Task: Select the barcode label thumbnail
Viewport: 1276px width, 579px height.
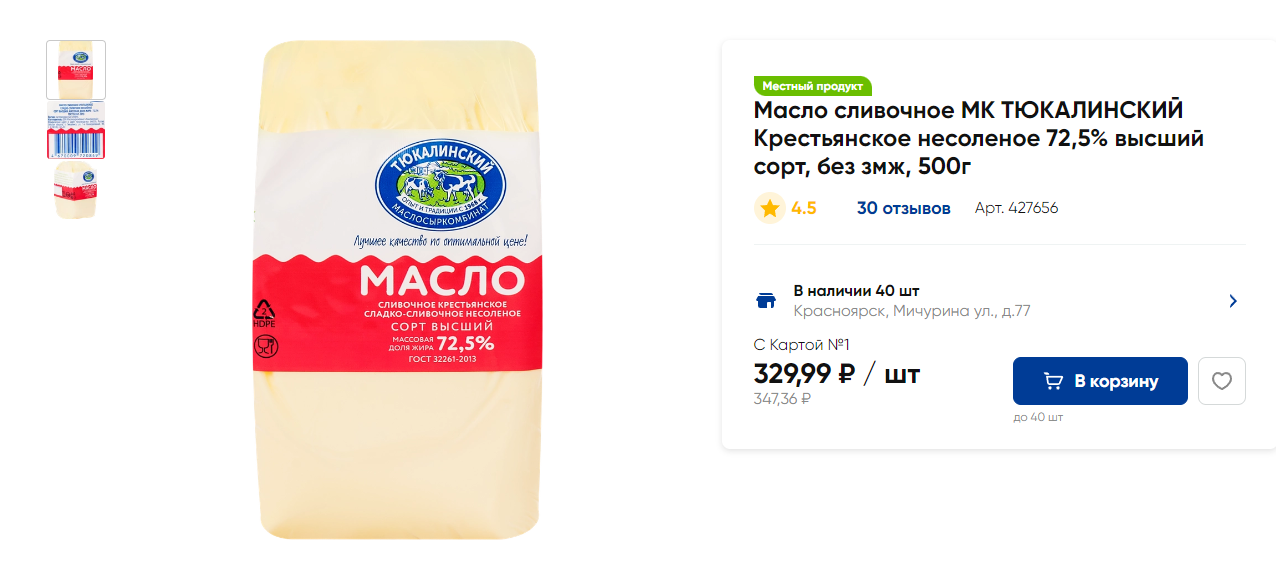Action: tap(76, 129)
